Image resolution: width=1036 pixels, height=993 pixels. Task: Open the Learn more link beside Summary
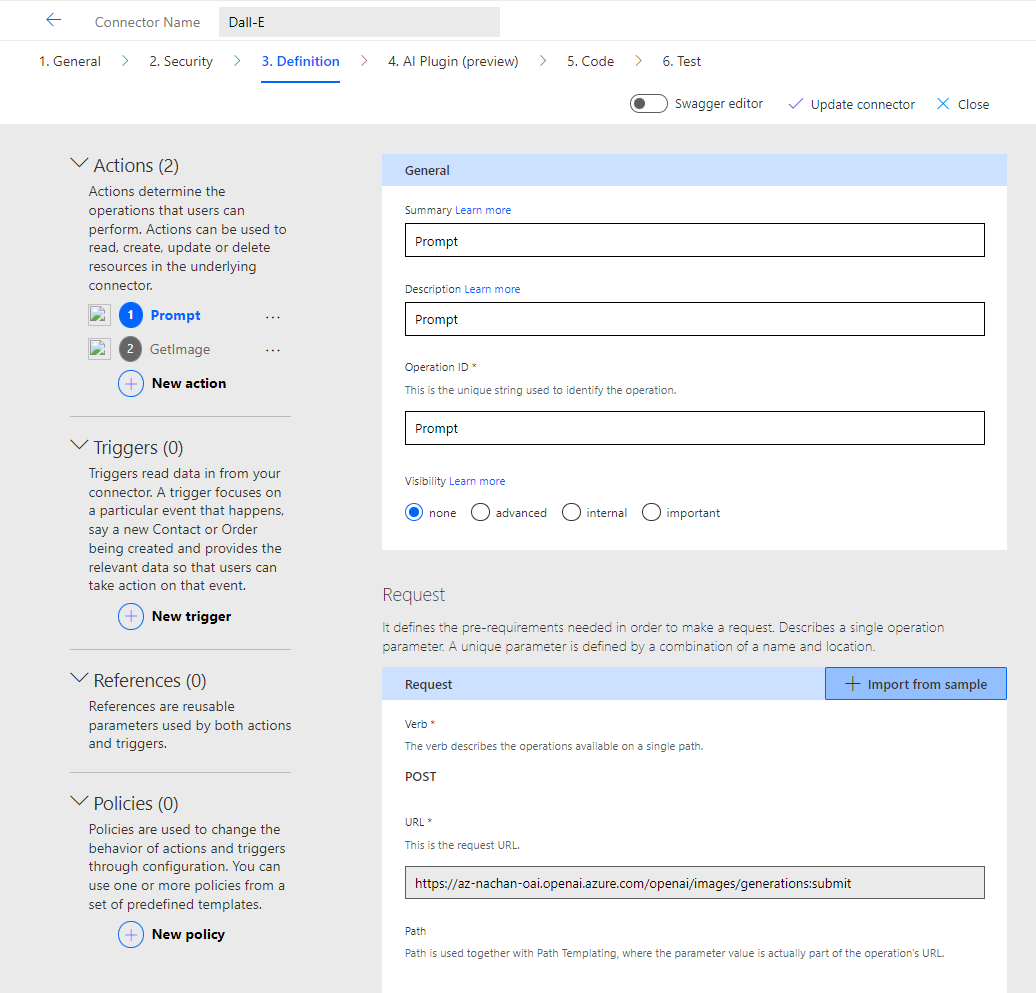pyautogui.click(x=483, y=210)
